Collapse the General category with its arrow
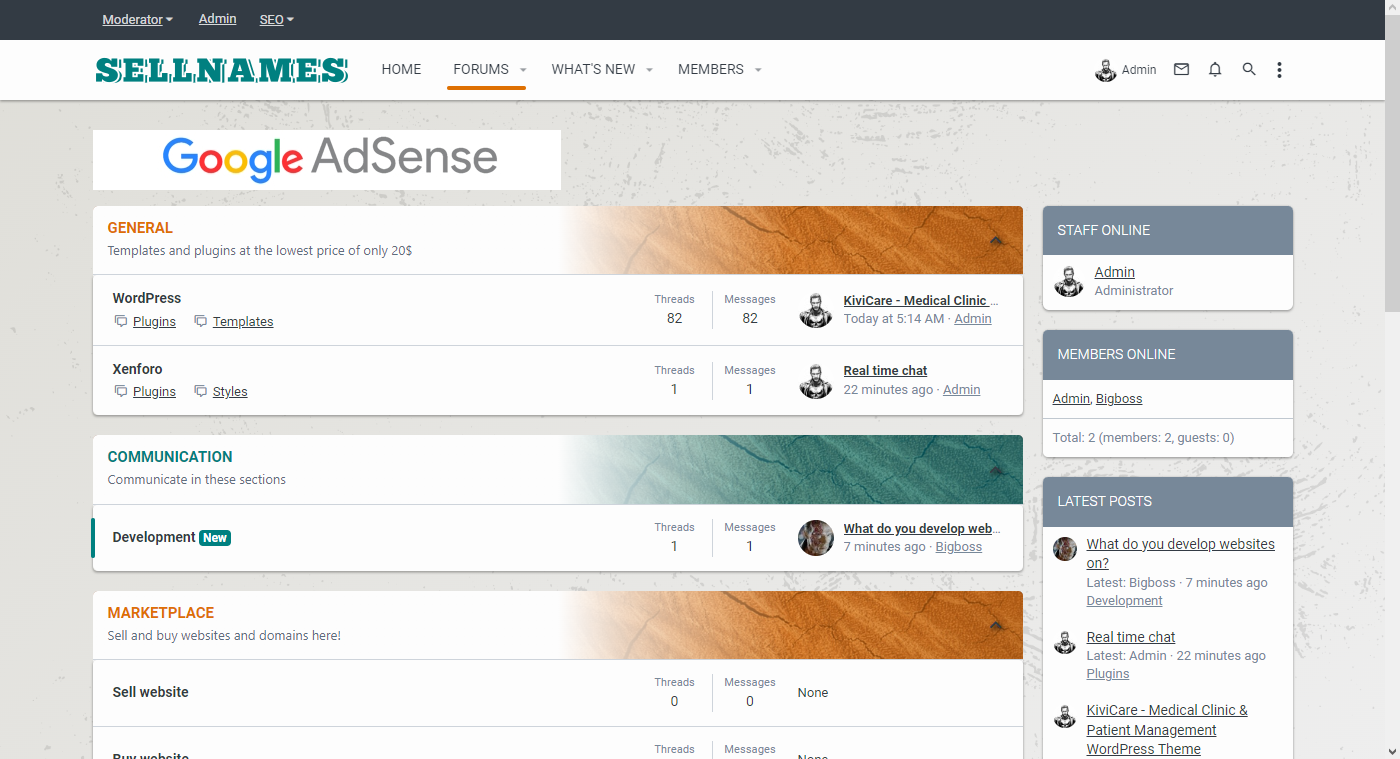 [996, 240]
